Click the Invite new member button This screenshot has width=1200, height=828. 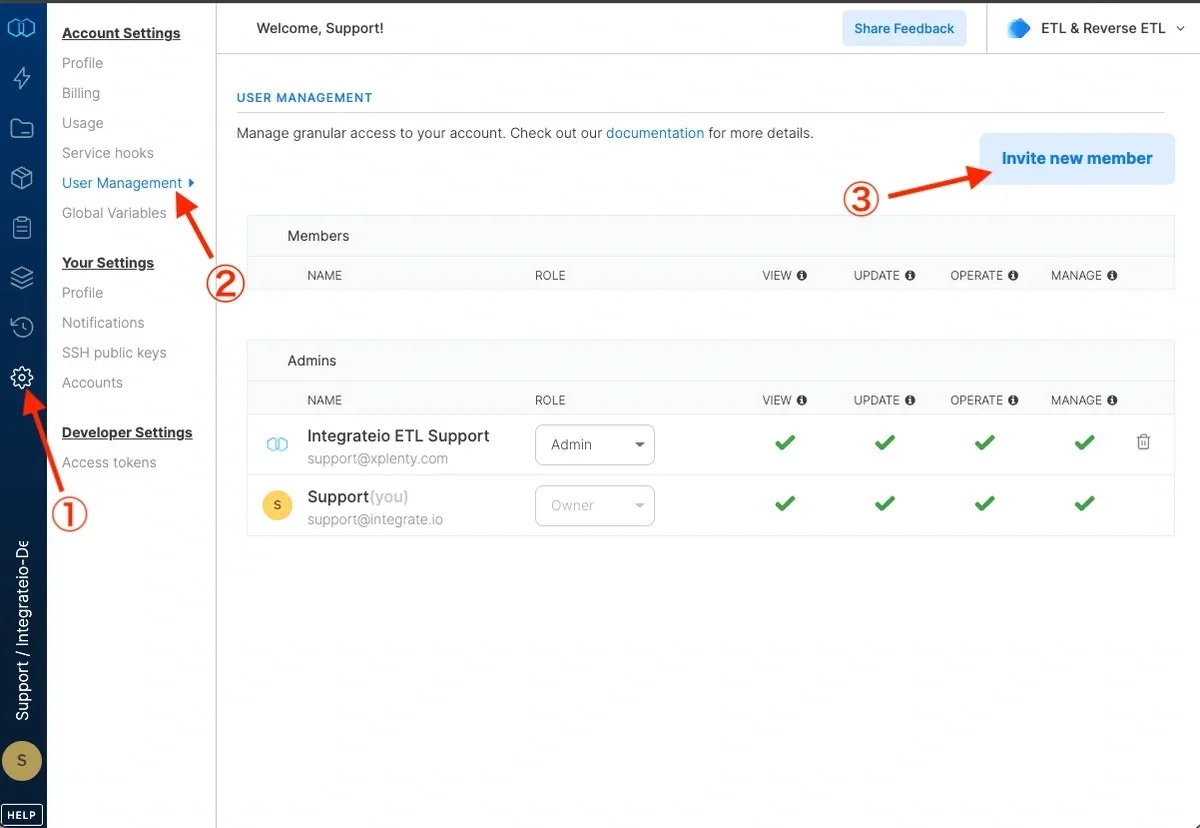[x=1076, y=158]
